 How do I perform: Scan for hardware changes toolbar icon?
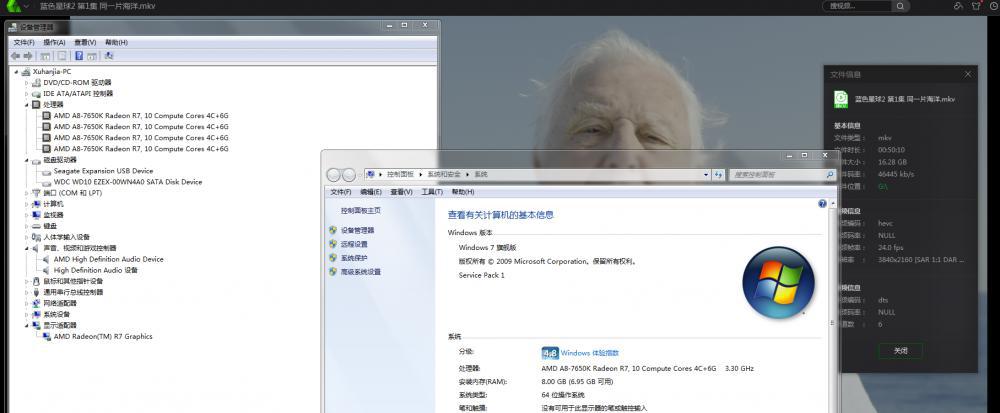pyautogui.click(x=109, y=56)
